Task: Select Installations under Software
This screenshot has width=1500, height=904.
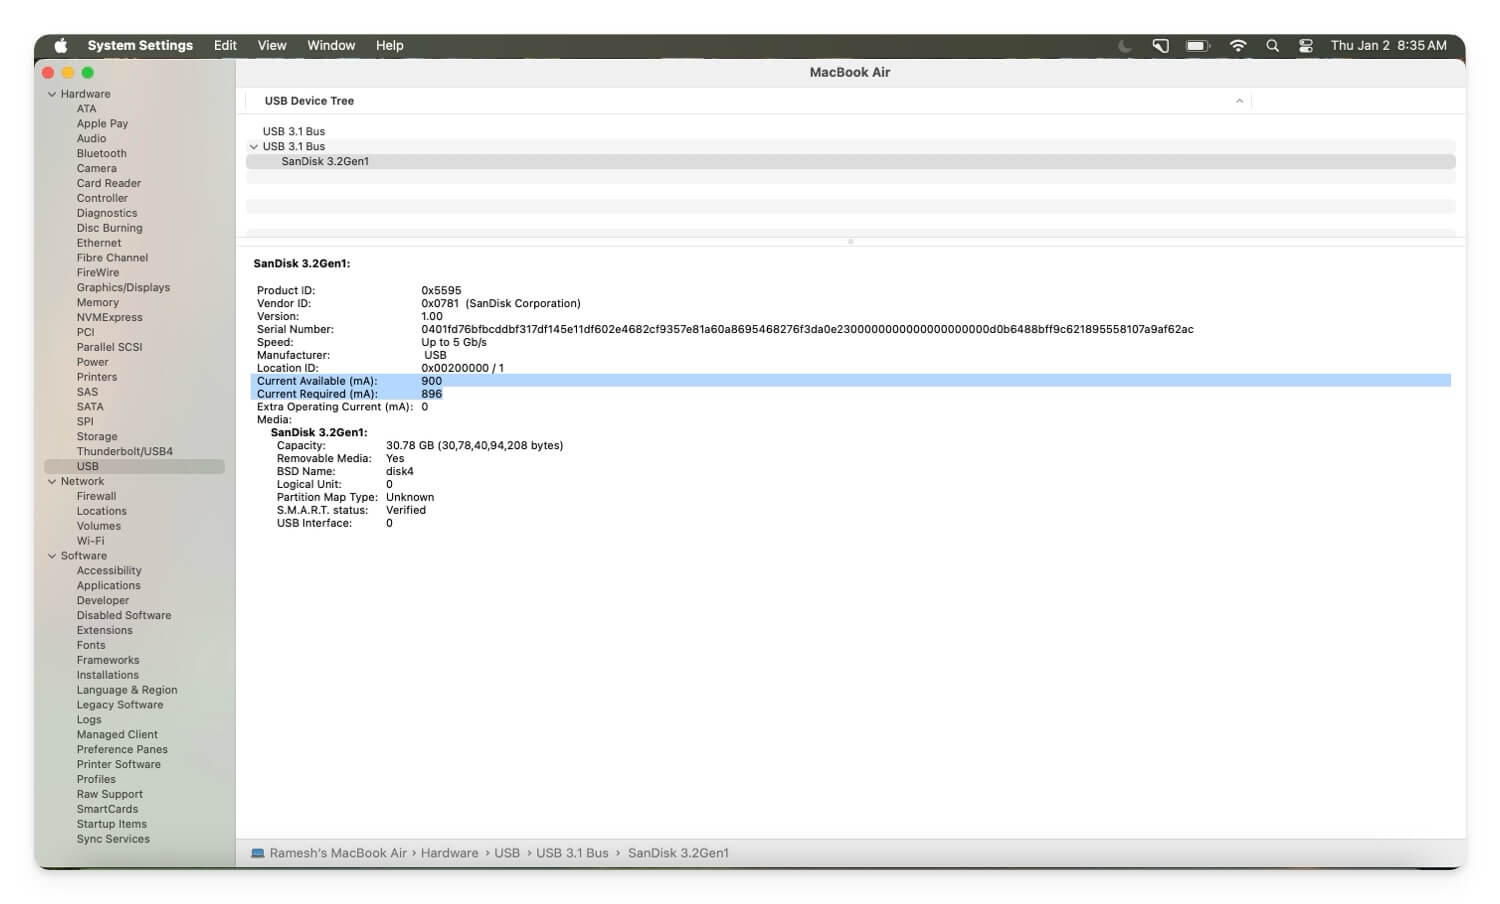Action: pyautogui.click(x=108, y=675)
